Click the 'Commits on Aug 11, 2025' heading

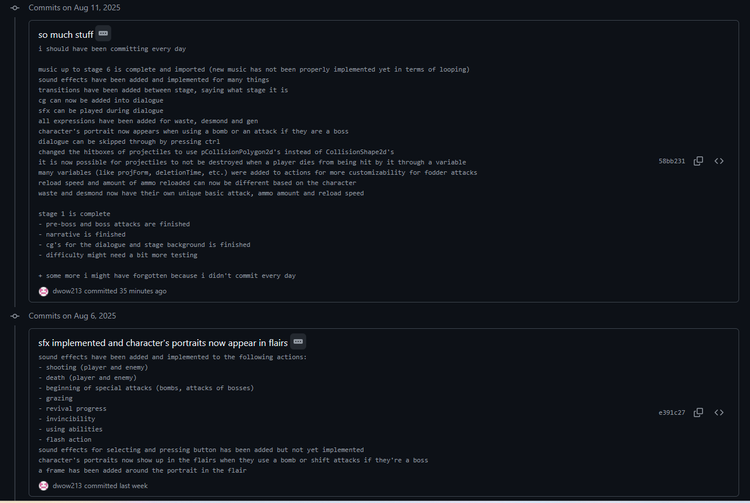(x=74, y=8)
